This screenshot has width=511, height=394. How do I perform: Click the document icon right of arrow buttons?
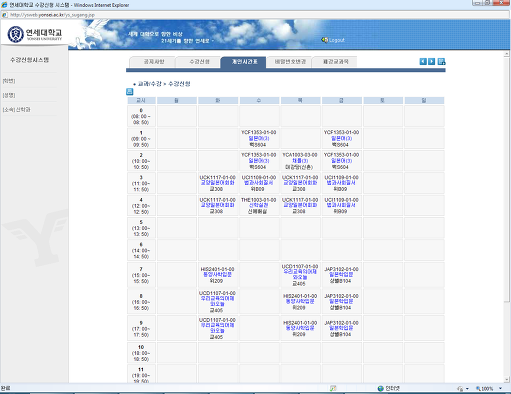coord(441,61)
